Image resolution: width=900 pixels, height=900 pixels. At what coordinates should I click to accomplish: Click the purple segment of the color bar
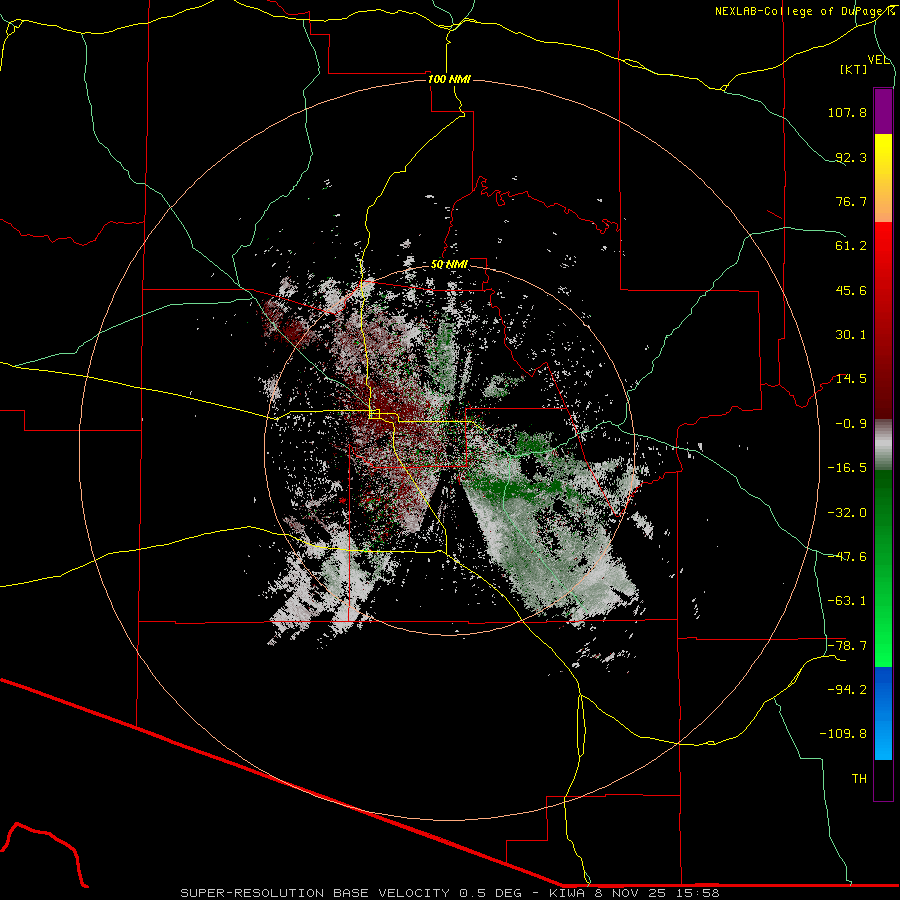(x=883, y=112)
